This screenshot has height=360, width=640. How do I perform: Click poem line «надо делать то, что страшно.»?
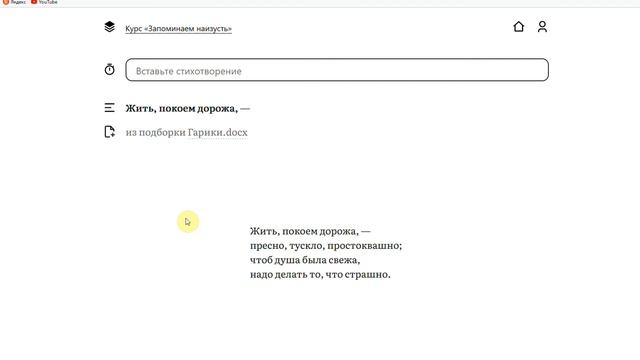tap(320, 274)
